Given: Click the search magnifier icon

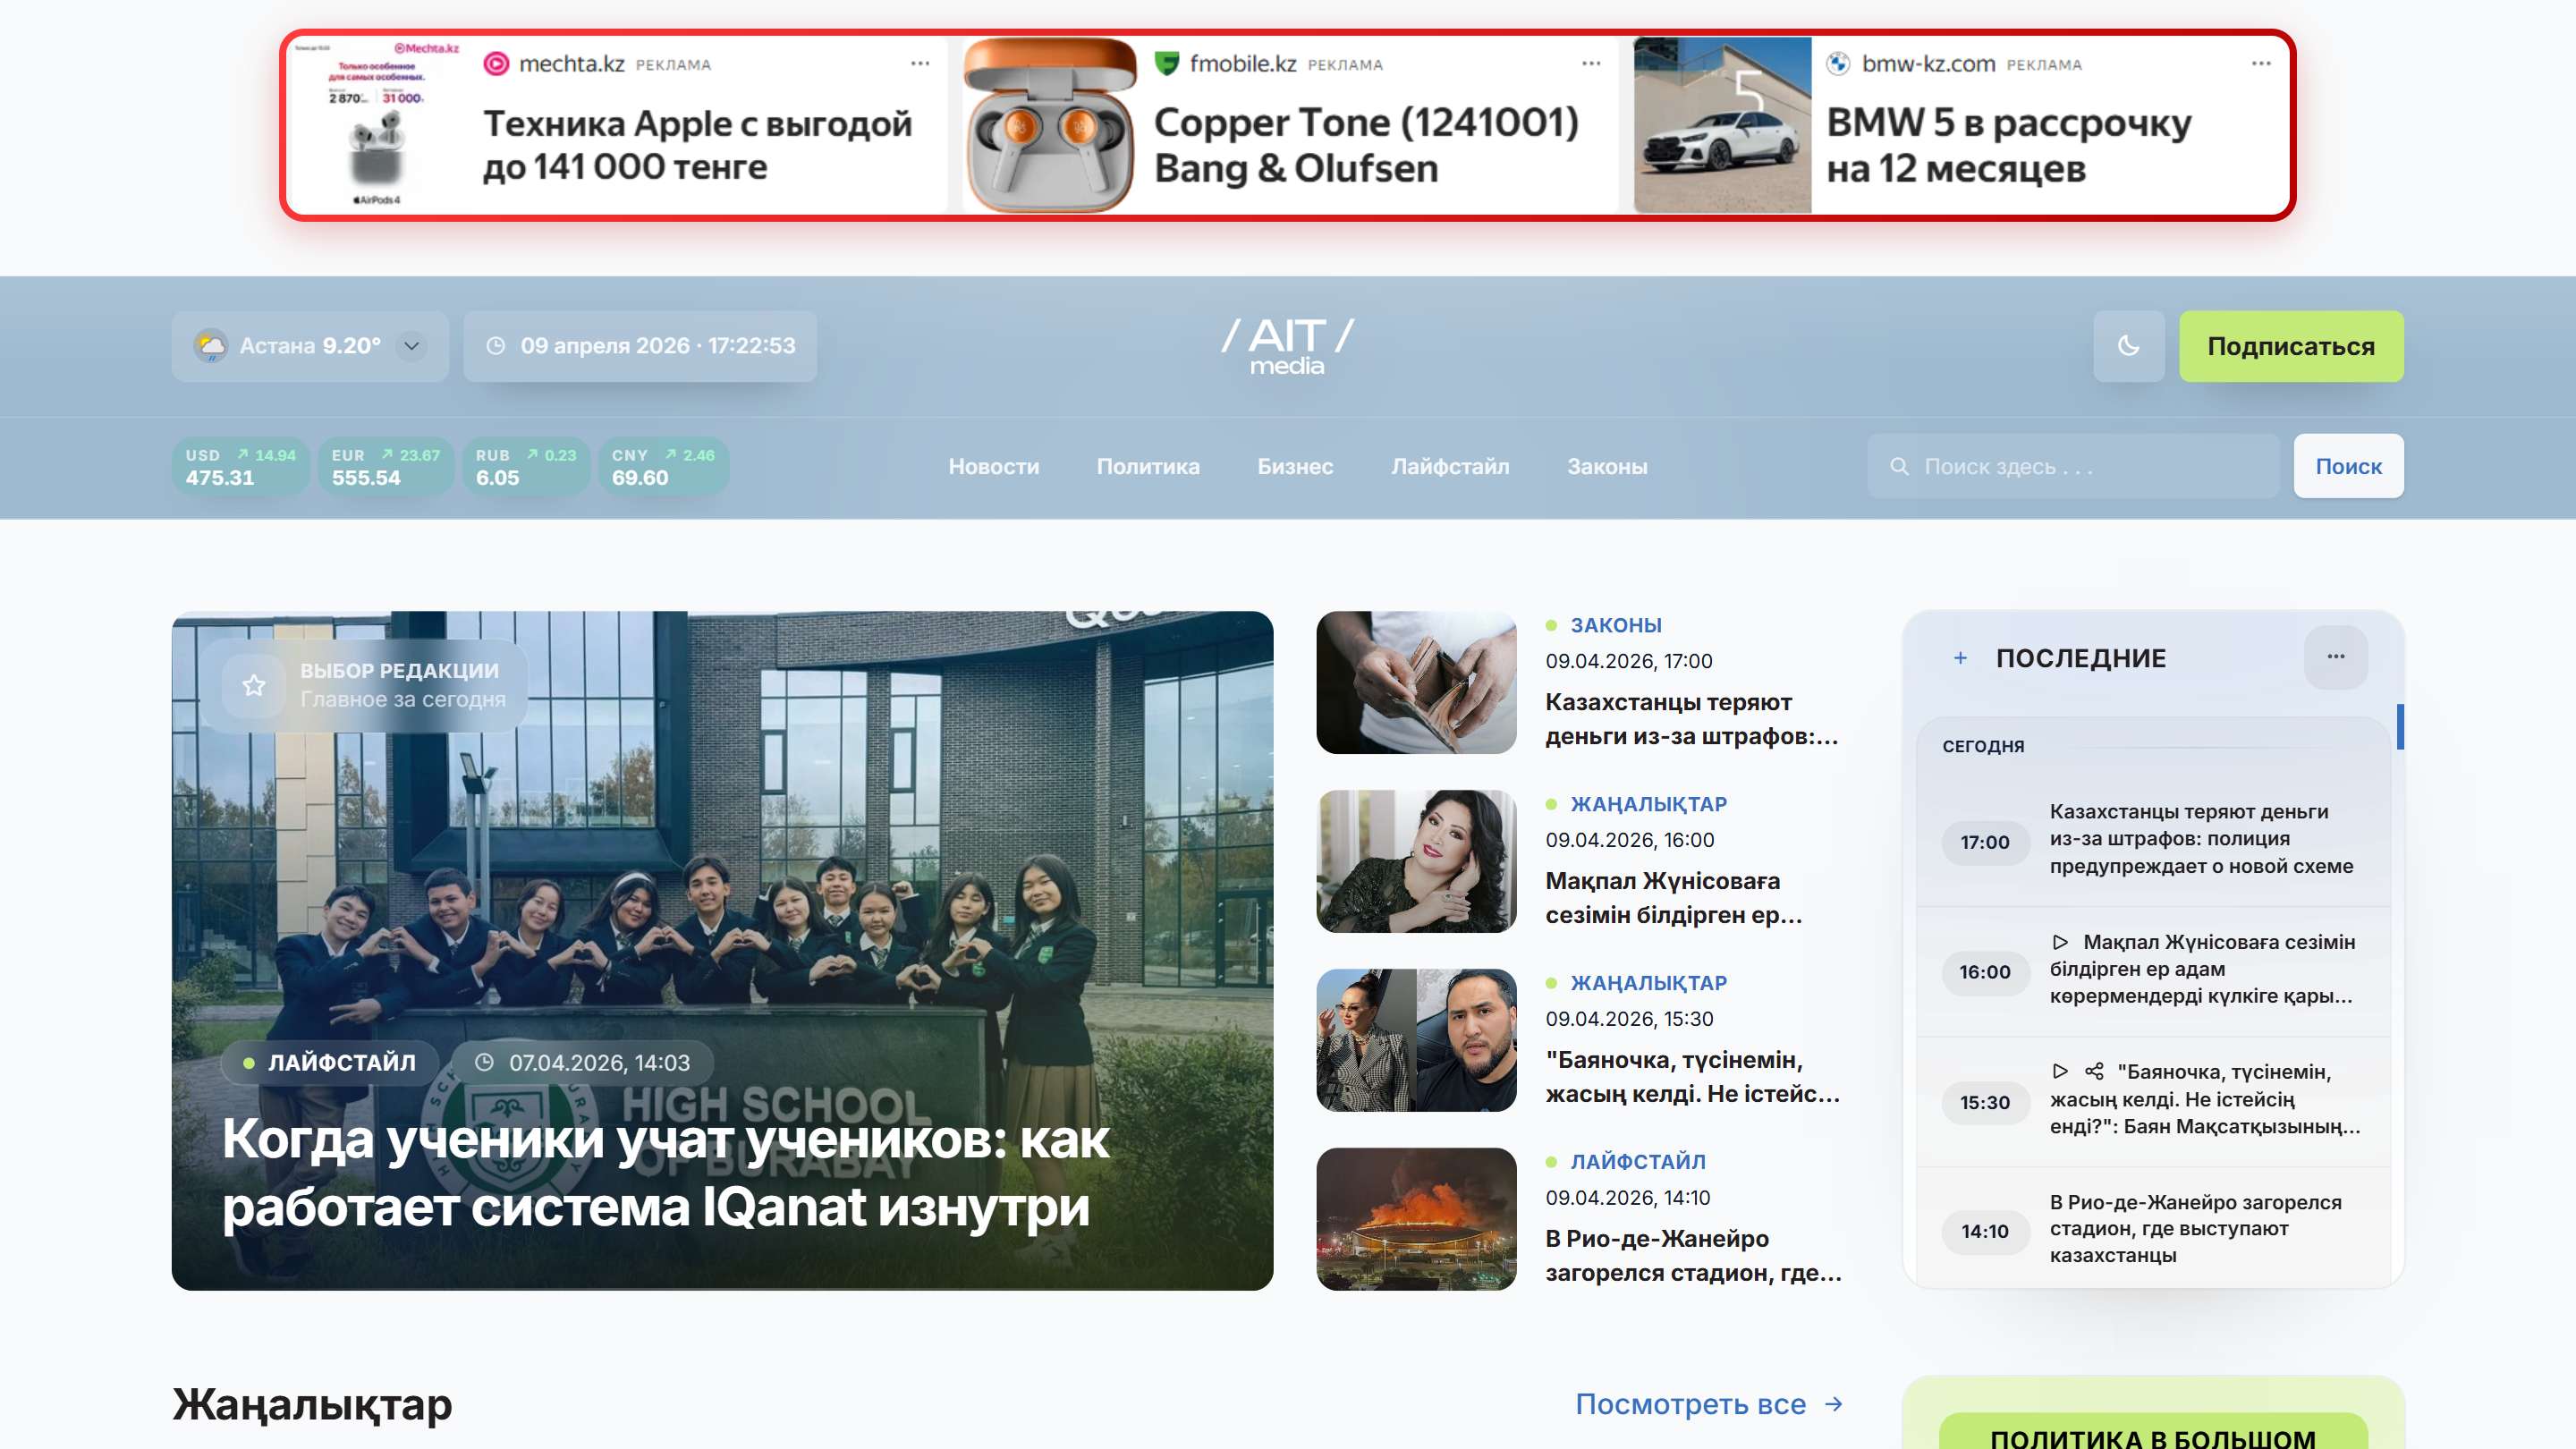Looking at the screenshot, I should click(x=1899, y=466).
